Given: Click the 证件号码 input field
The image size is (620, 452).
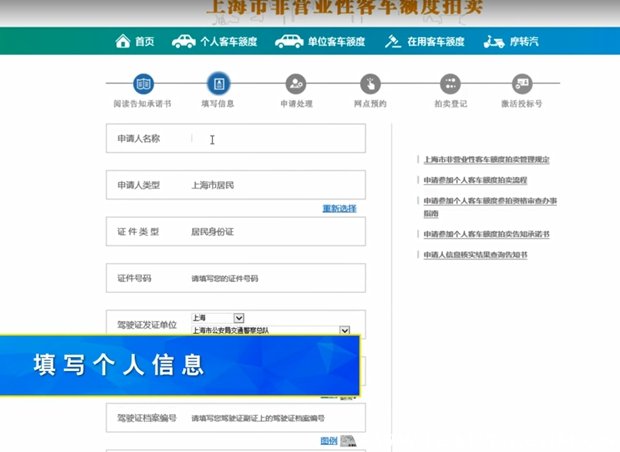Looking at the screenshot, I should pos(275,278).
